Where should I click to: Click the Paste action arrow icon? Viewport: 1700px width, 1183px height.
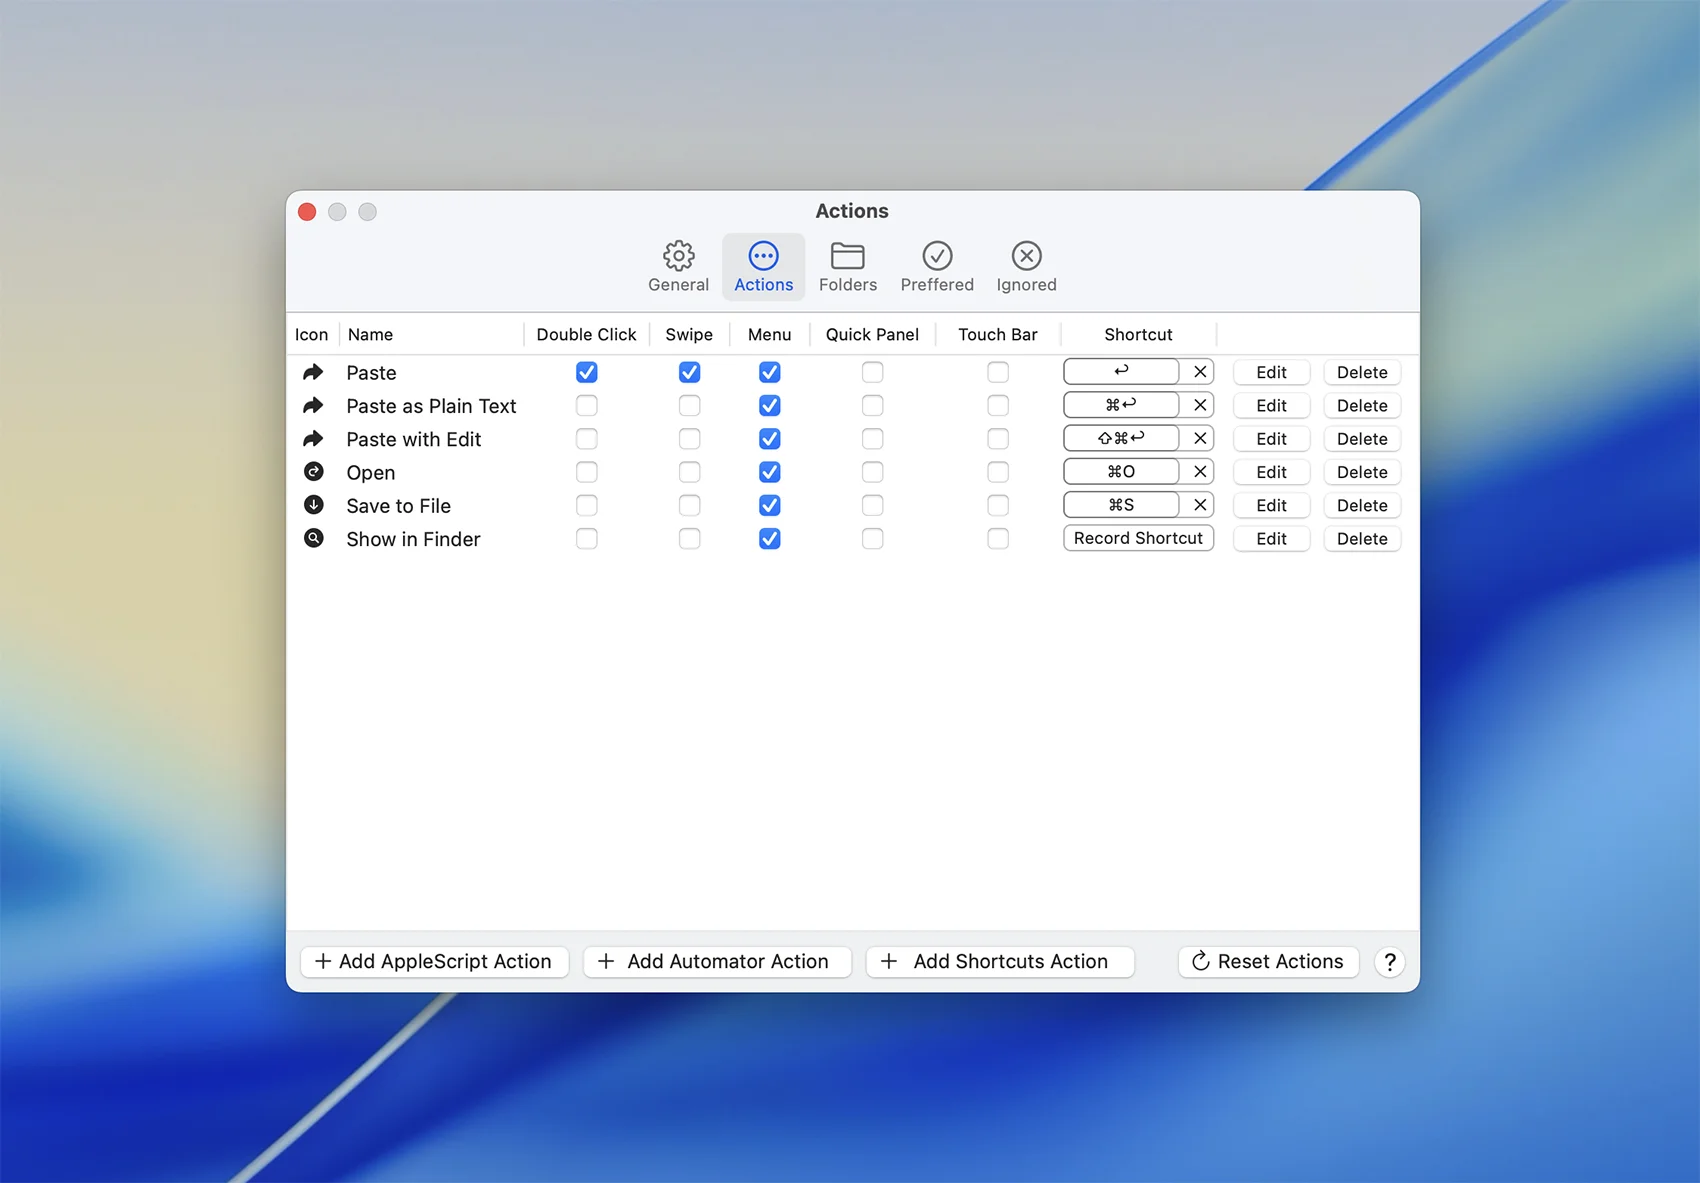[x=313, y=372]
